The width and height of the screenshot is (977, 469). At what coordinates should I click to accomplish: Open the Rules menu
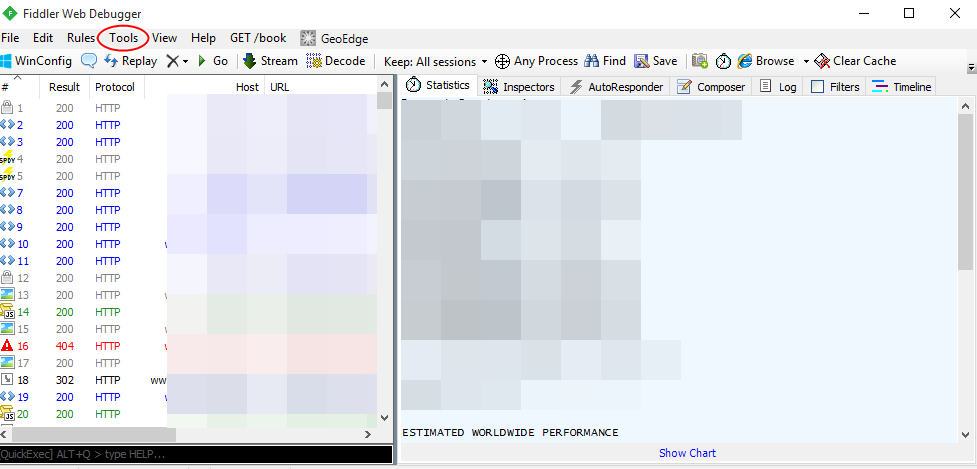(81, 38)
